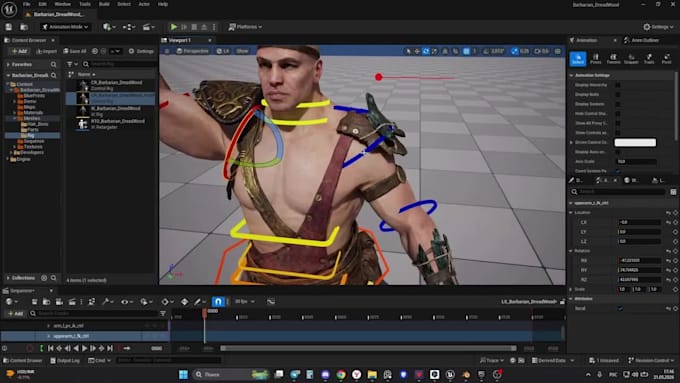This screenshot has width=680, height=383.
Task: Toggle the third Animation Settings Display checkbox
Action: (618, 104)
